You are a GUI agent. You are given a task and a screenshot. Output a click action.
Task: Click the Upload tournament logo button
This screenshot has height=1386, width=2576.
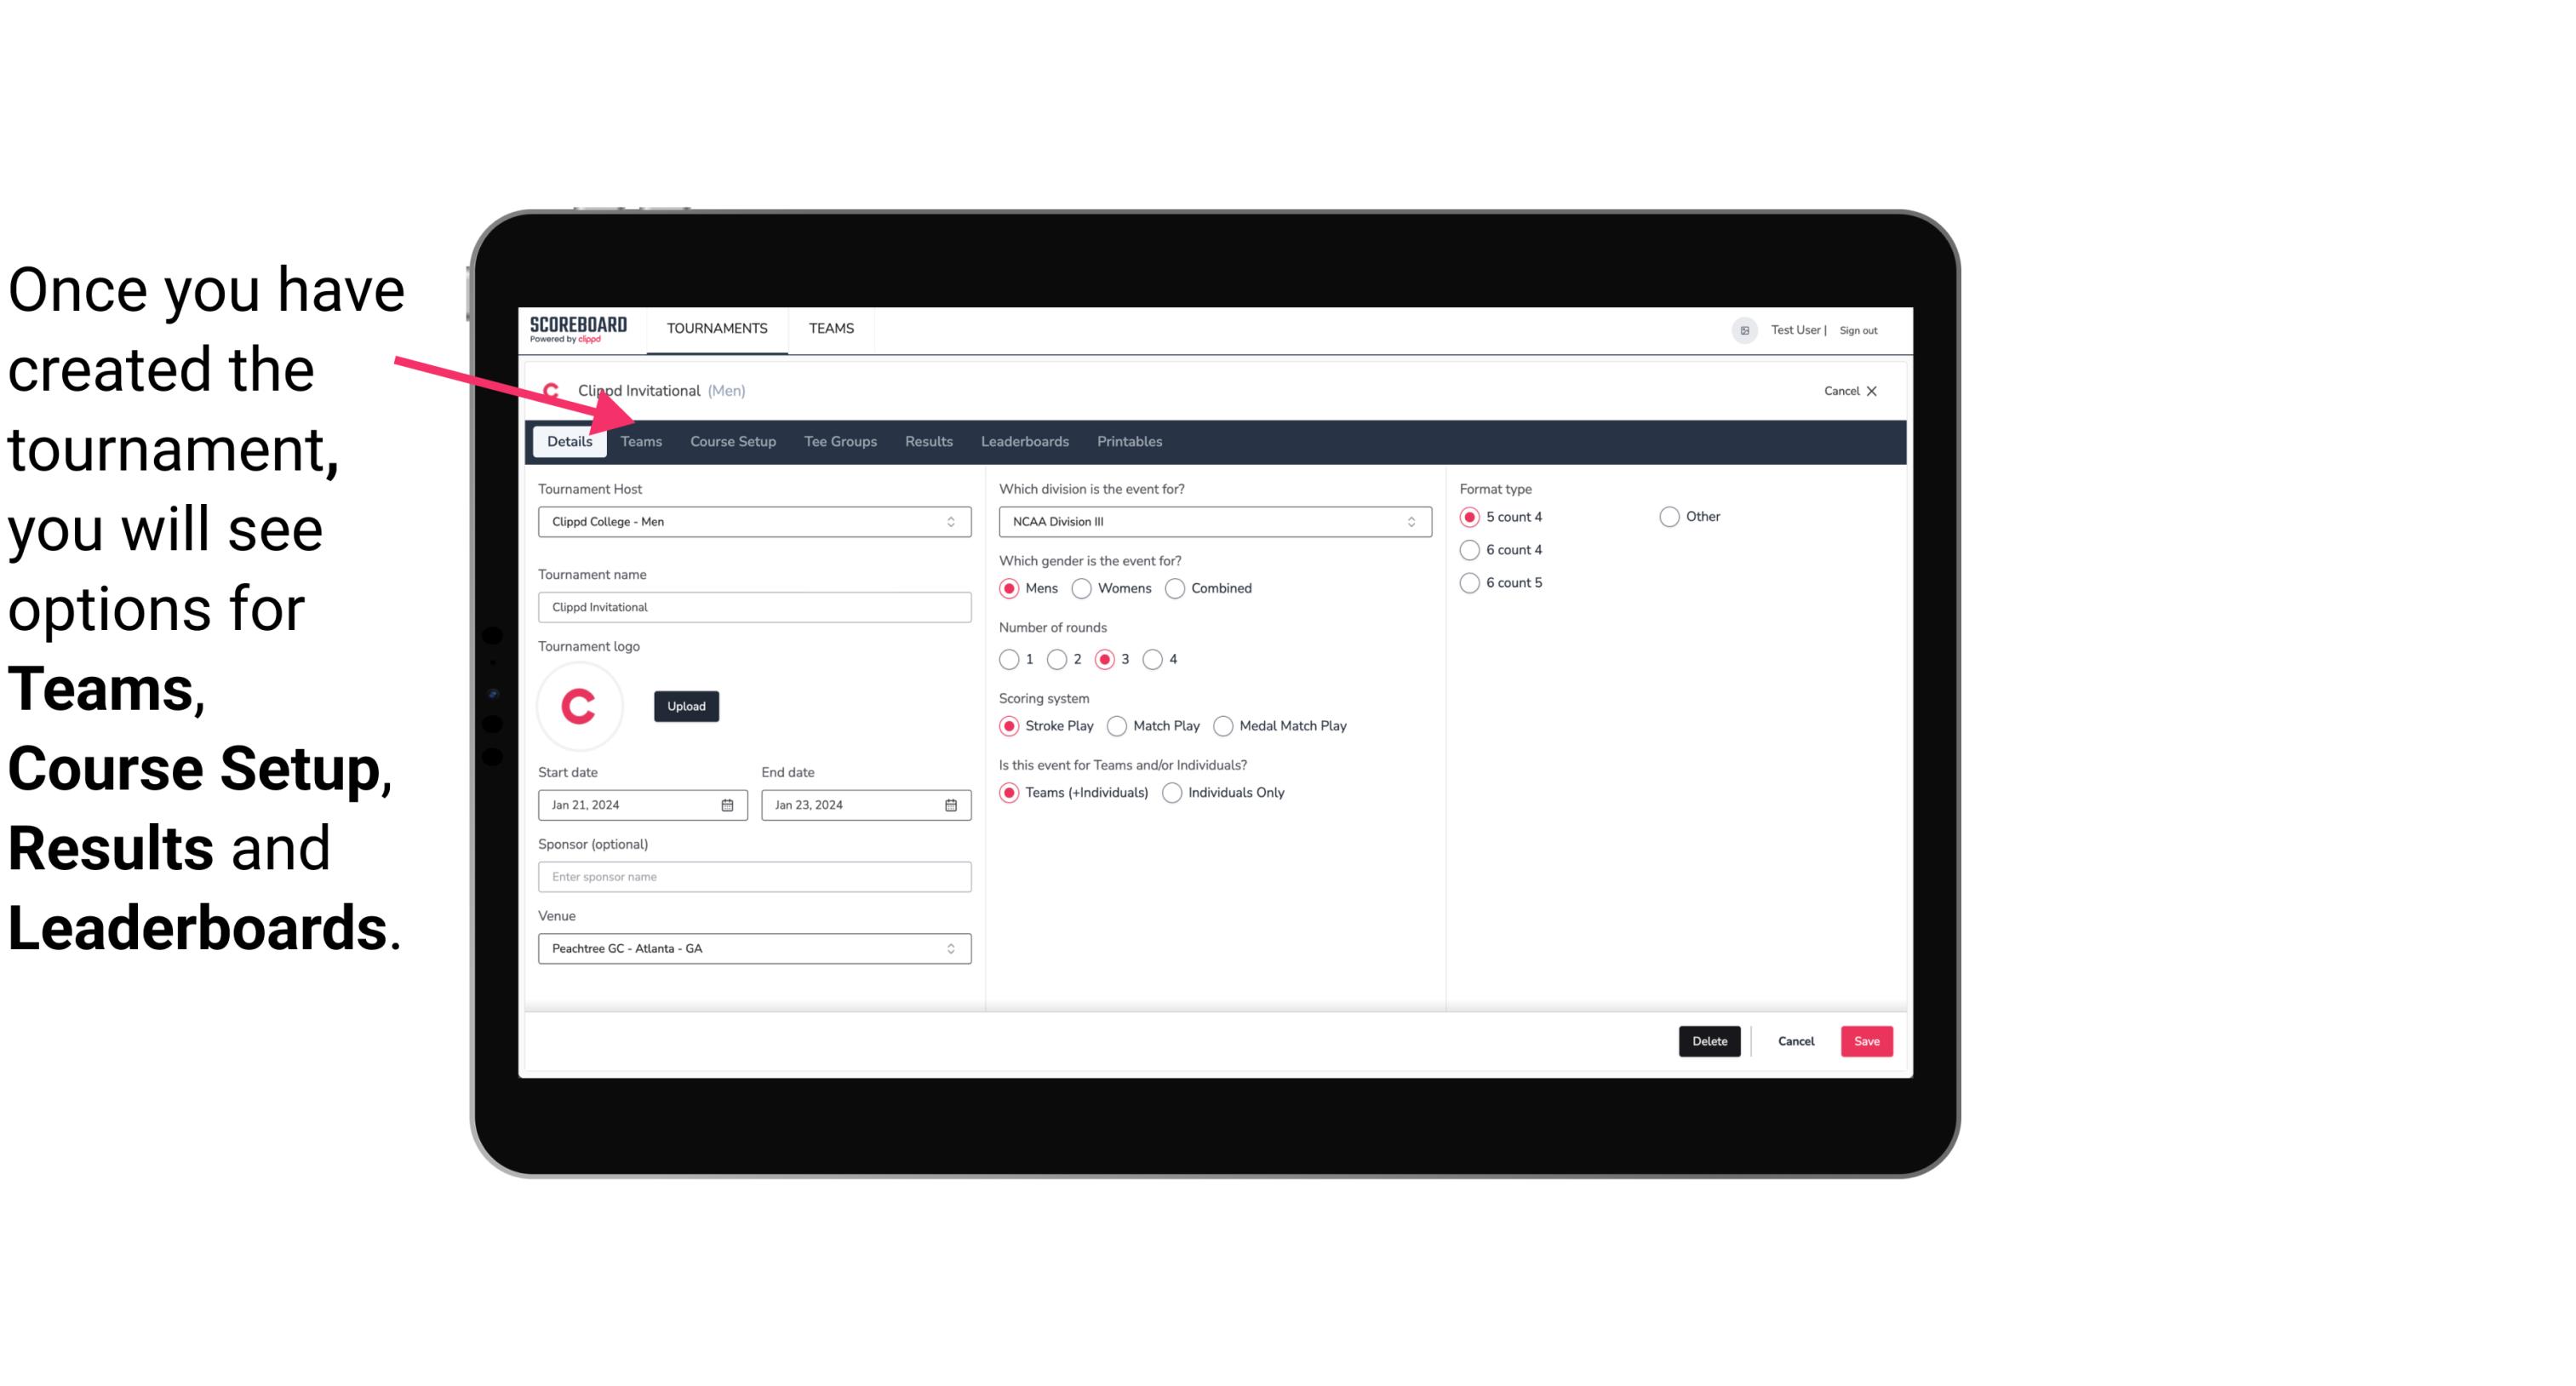[686, 705]
